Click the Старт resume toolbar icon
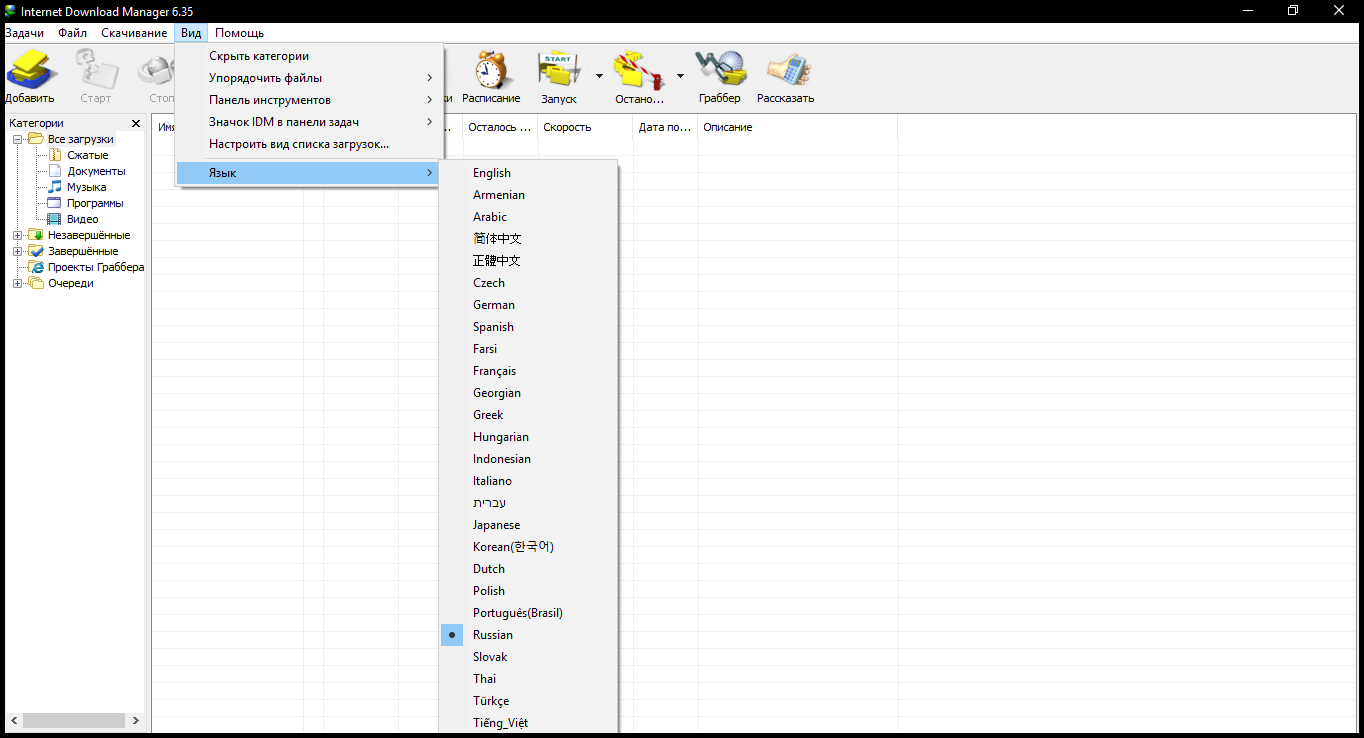 point(96,70)
